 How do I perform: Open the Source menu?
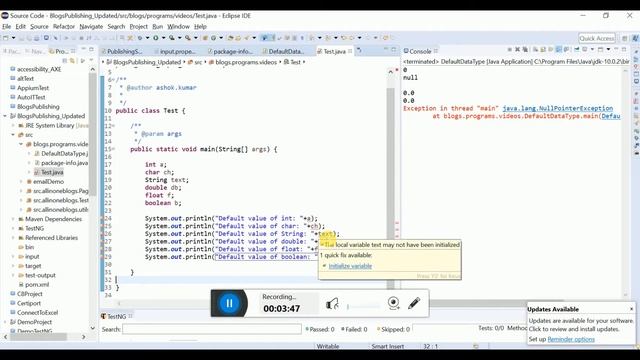point(39,27)
